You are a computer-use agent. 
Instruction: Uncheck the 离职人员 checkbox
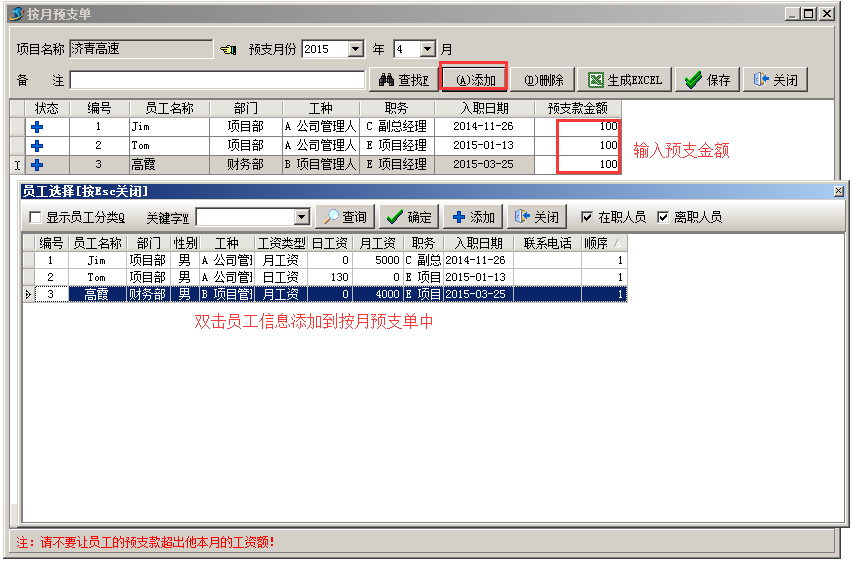[662, 217]
